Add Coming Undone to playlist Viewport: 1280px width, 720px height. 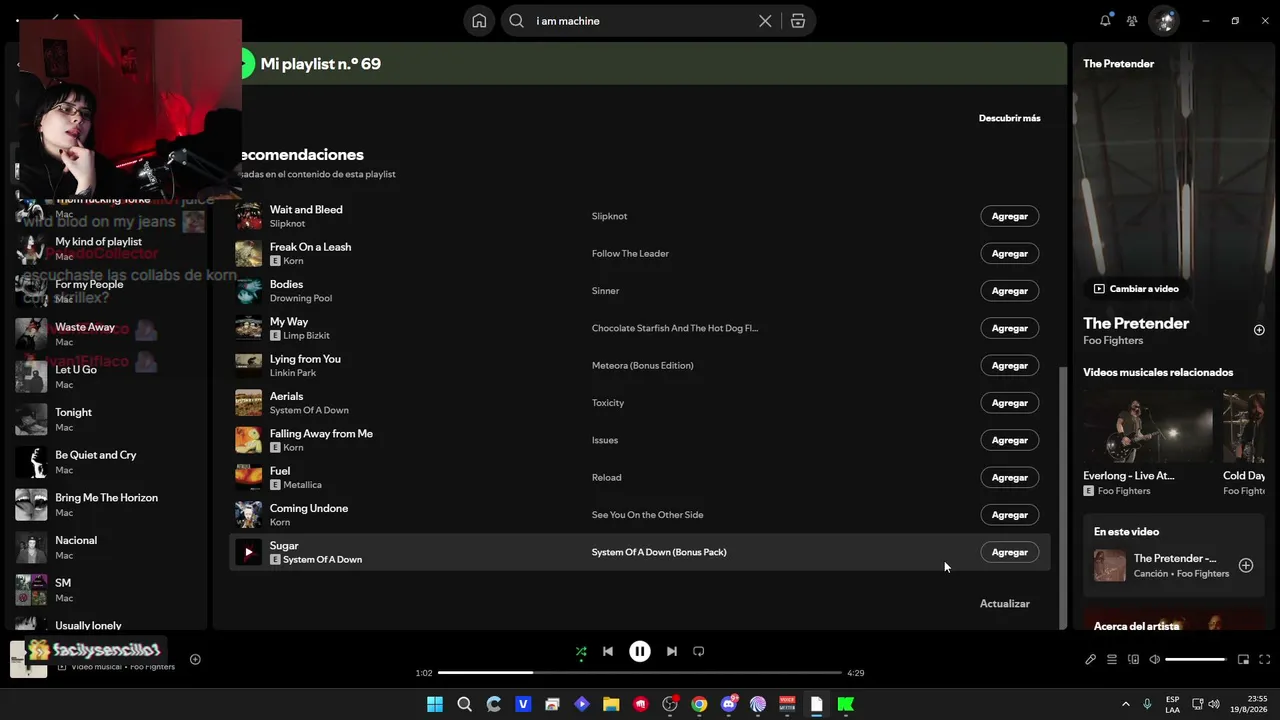tap(1010, 515)
